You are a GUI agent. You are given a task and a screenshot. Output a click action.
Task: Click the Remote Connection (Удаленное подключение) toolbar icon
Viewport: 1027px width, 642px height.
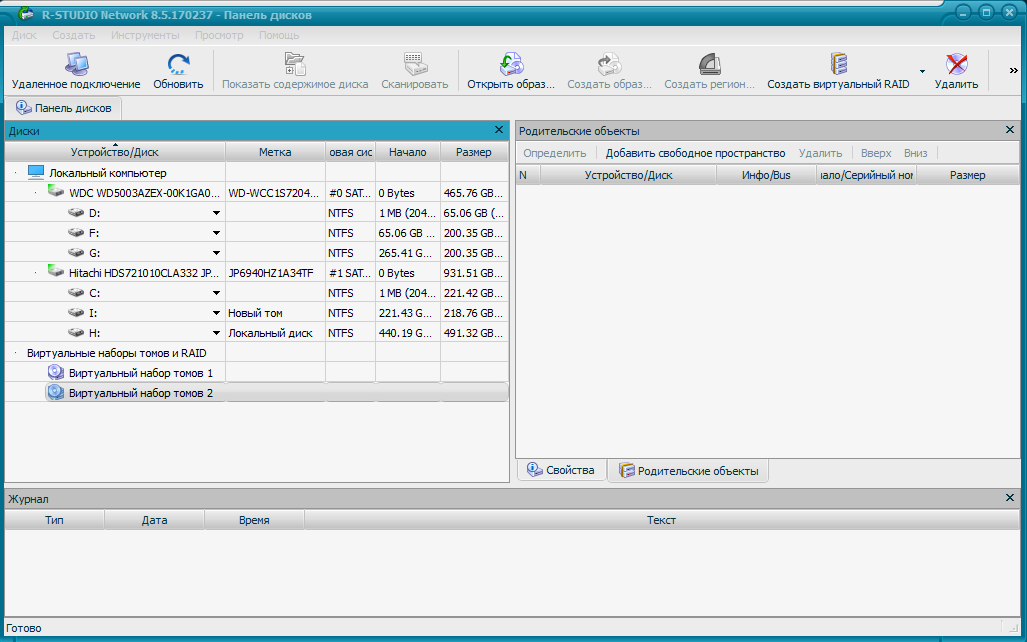(x=75, y=66)
